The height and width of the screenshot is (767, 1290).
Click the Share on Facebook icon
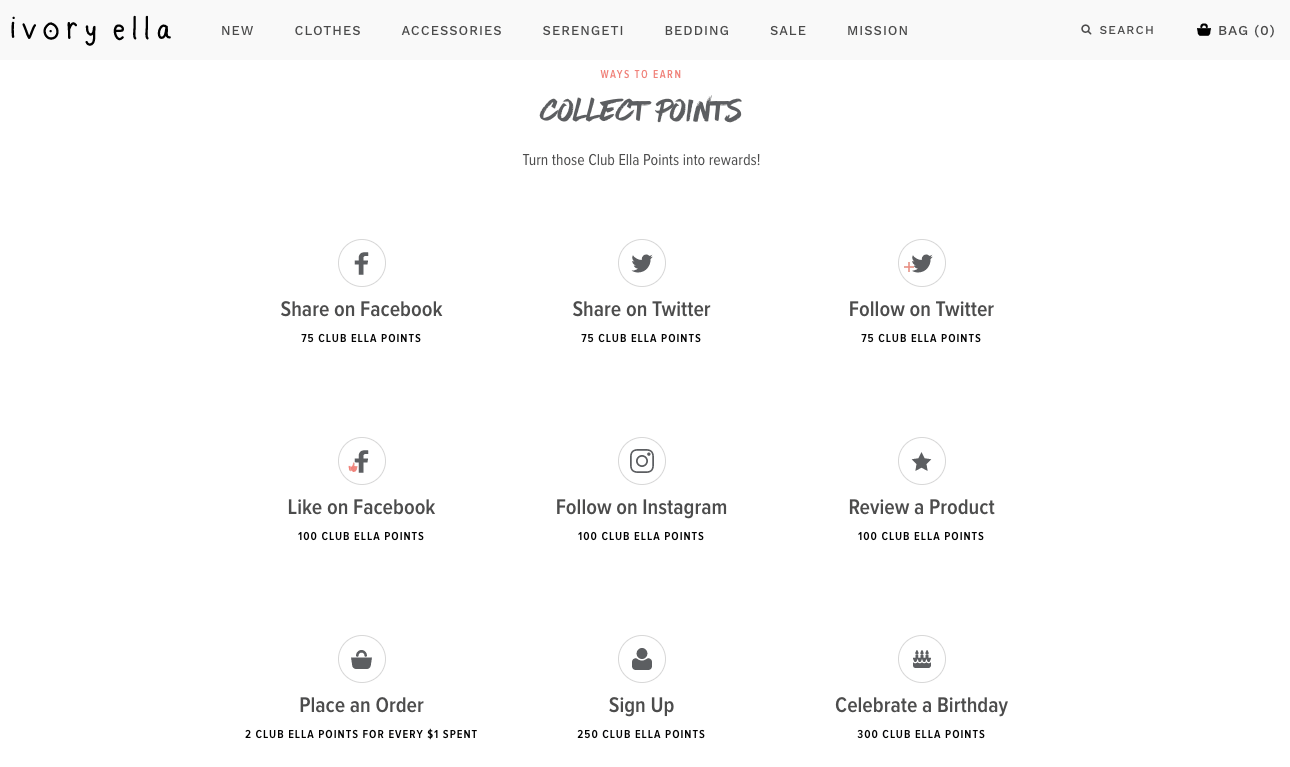(x=361, y=263)
